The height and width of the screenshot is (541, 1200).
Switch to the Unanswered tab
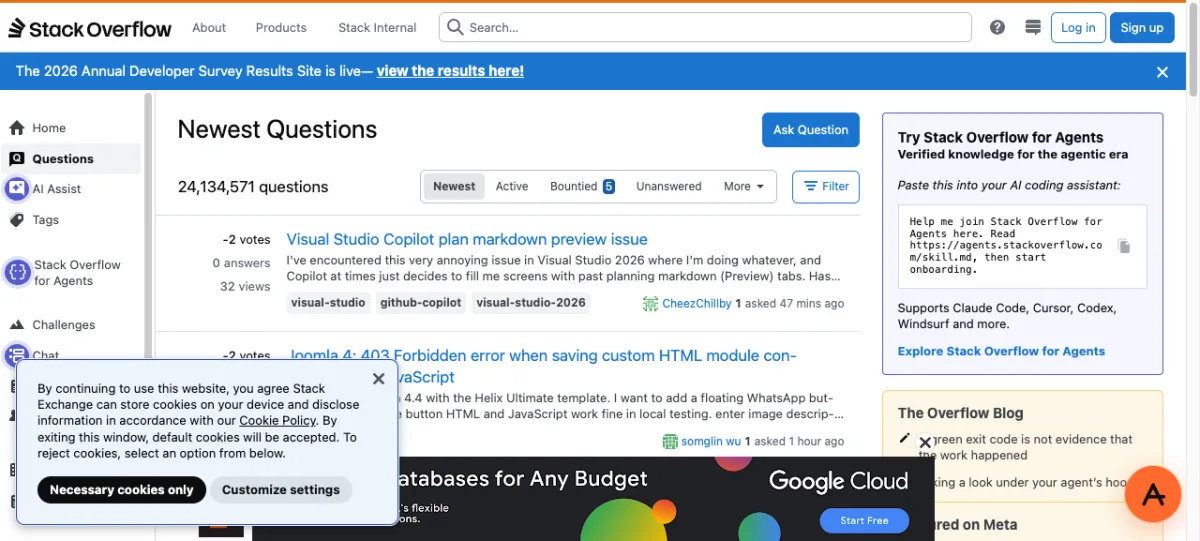click(669, 186)
